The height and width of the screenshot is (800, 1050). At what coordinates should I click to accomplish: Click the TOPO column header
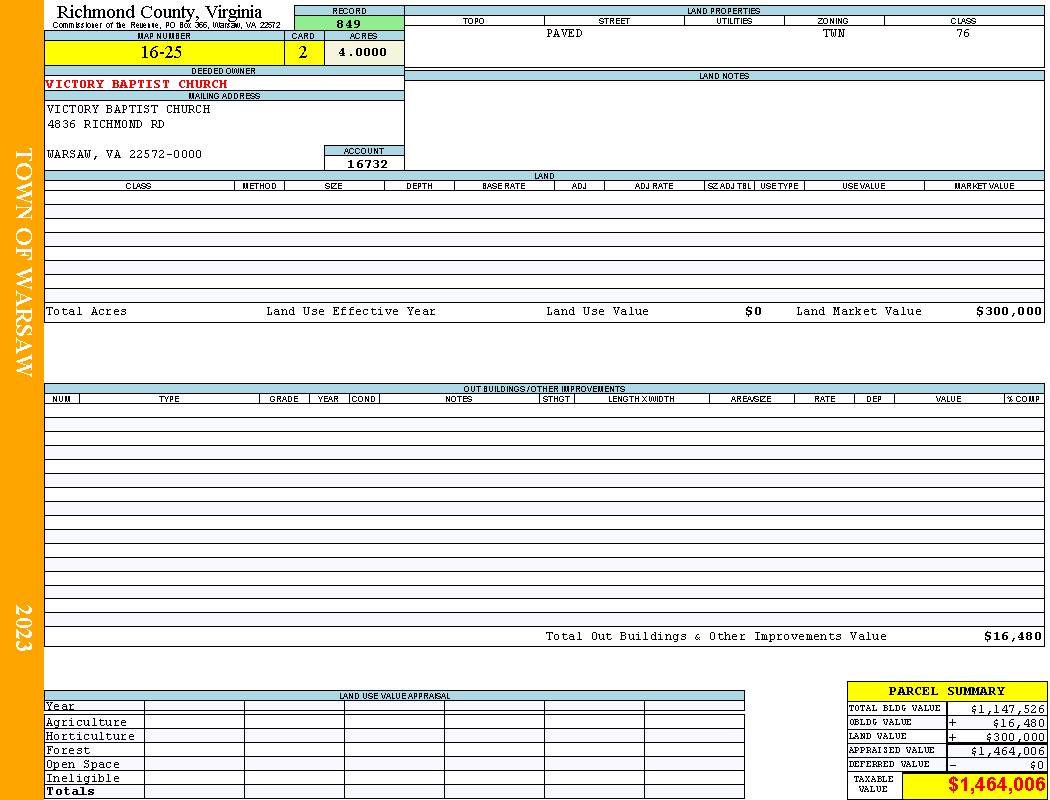coord(473,21)
